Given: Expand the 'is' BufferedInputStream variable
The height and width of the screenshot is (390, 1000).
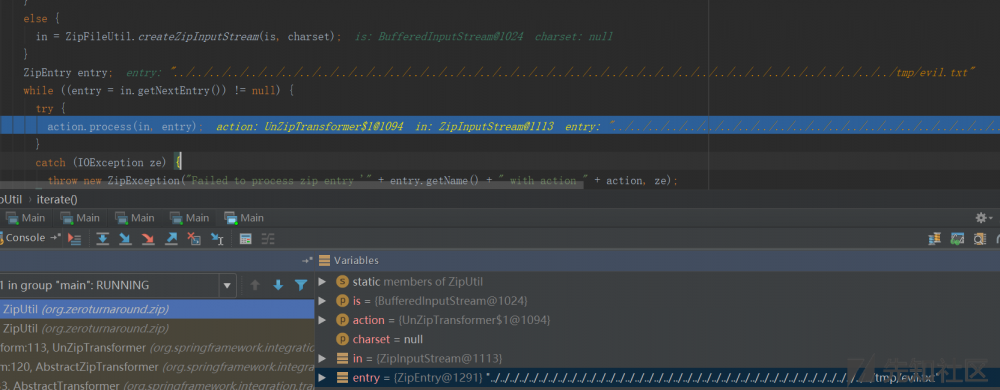Looking at the screenshot, I should coord(322,301).
